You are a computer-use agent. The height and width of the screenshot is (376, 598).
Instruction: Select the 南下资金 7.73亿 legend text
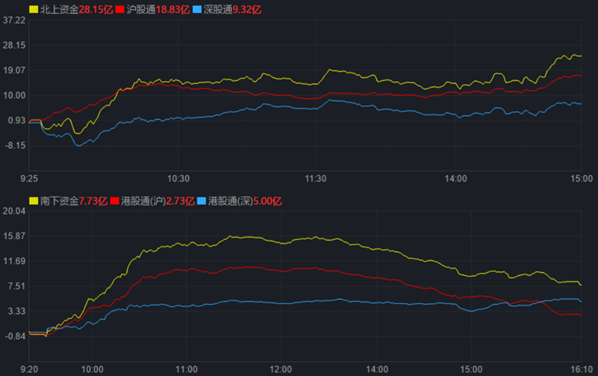(74, 201)
